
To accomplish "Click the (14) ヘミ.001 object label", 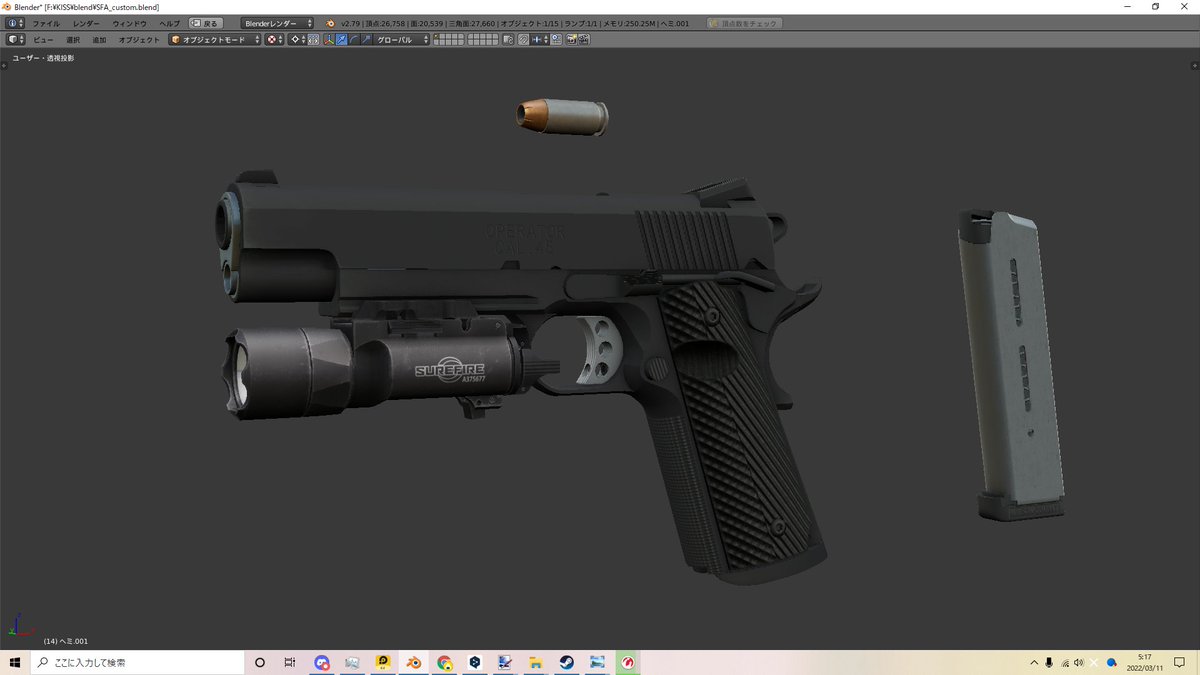I will 66,641.
